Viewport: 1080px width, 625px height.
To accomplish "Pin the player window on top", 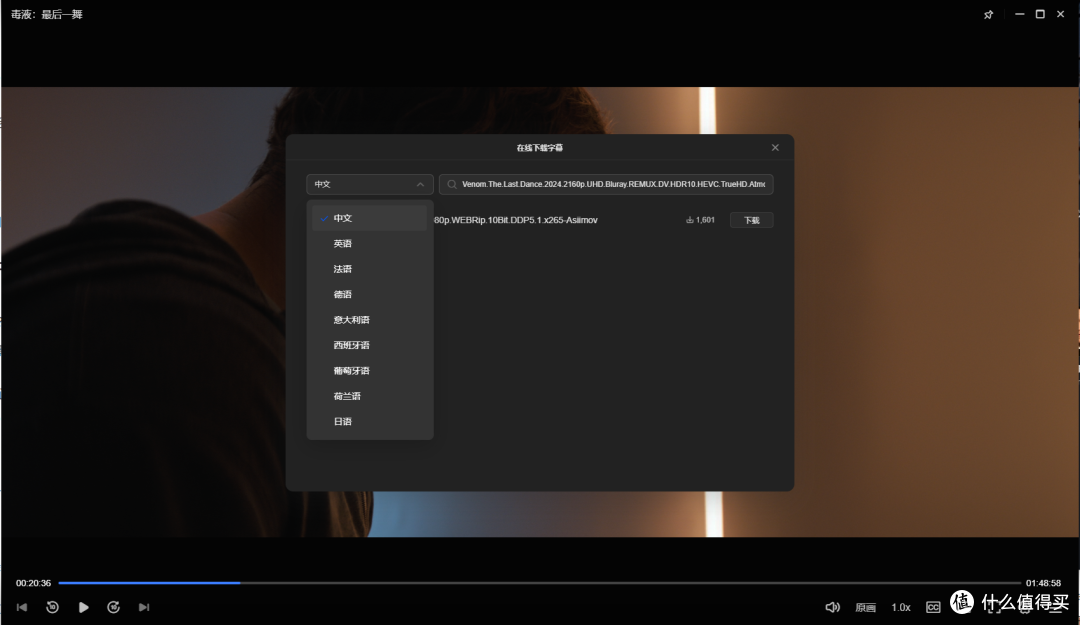I will pos(988,14).
